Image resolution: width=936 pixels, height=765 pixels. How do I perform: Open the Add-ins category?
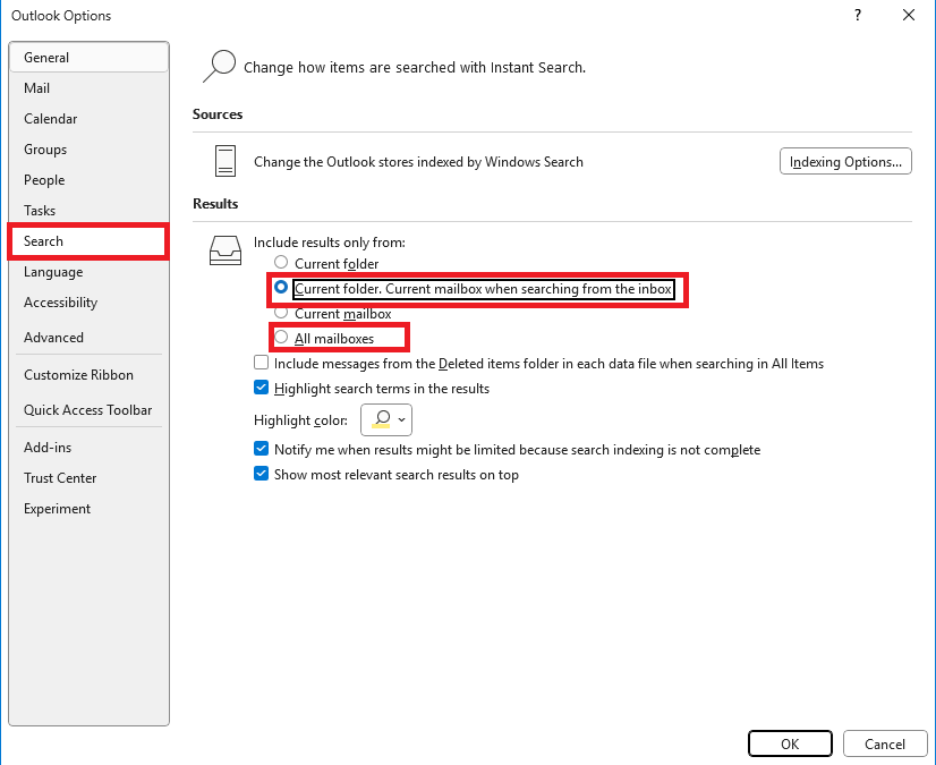[x=89, y=448]
